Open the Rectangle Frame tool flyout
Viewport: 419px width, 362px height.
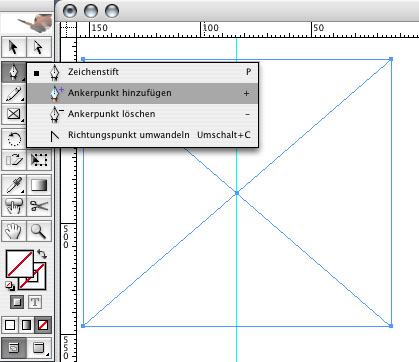point(14,114)
